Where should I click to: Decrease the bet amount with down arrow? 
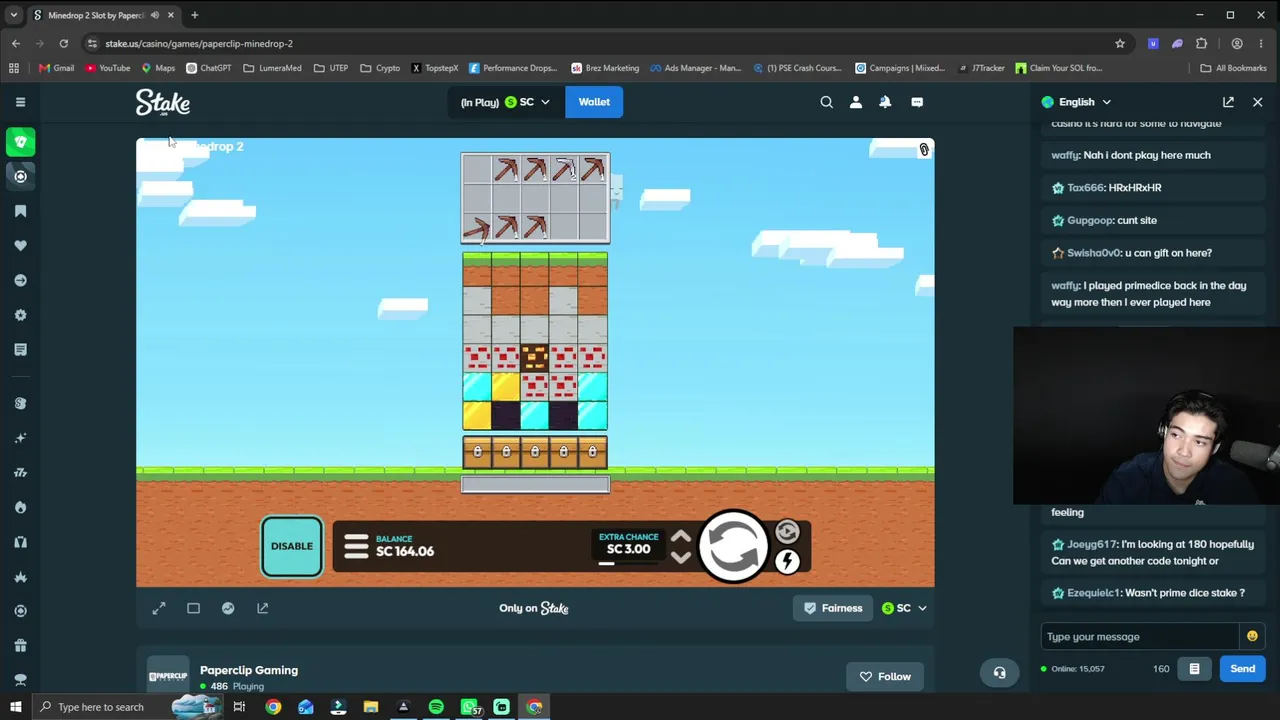[681, 557]
